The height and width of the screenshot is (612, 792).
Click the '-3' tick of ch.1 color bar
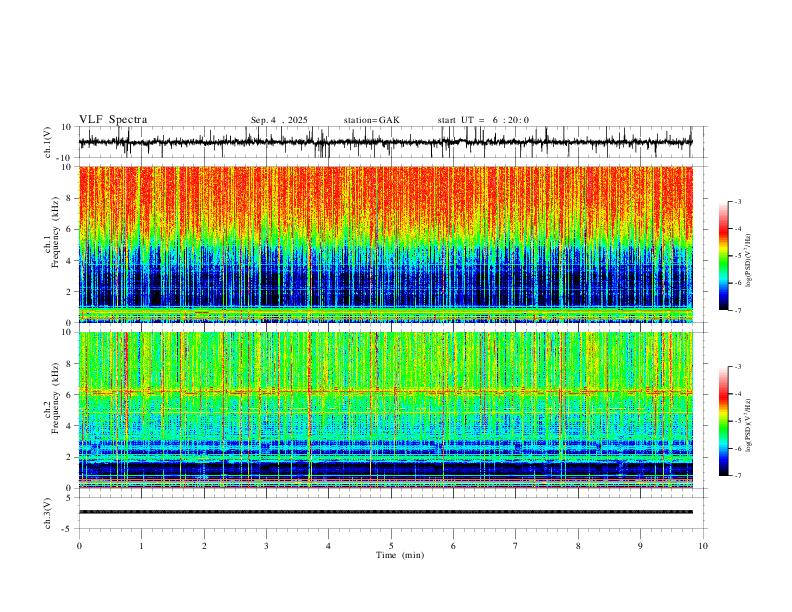point(737,201)
